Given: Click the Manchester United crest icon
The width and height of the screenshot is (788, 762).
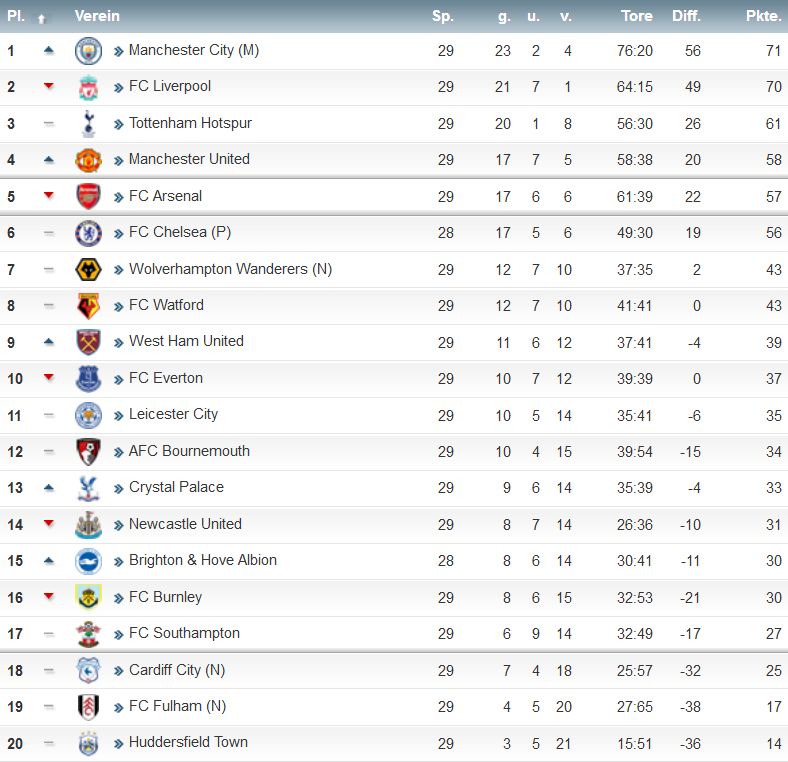Looking at the screenshot, I should (x=88, y=160).
